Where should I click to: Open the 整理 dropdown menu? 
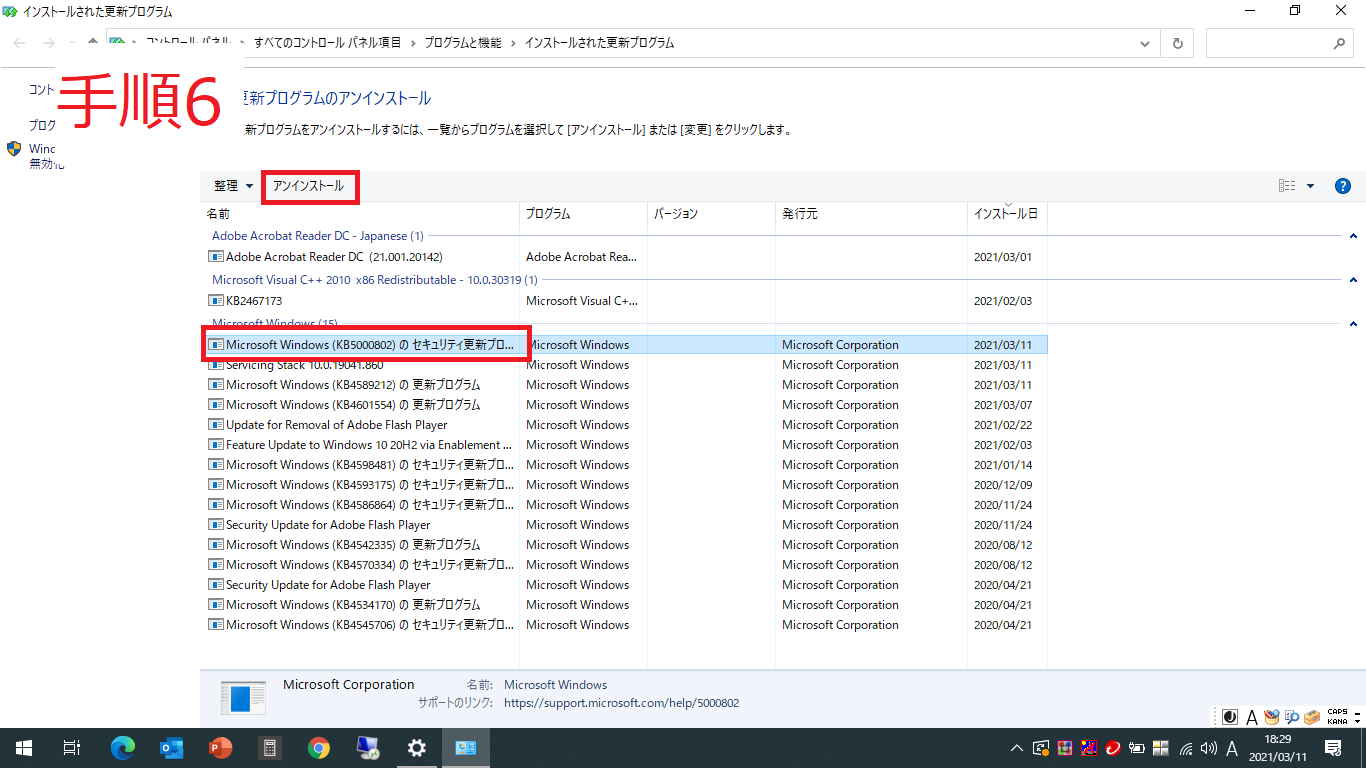(x=233, y=186)
